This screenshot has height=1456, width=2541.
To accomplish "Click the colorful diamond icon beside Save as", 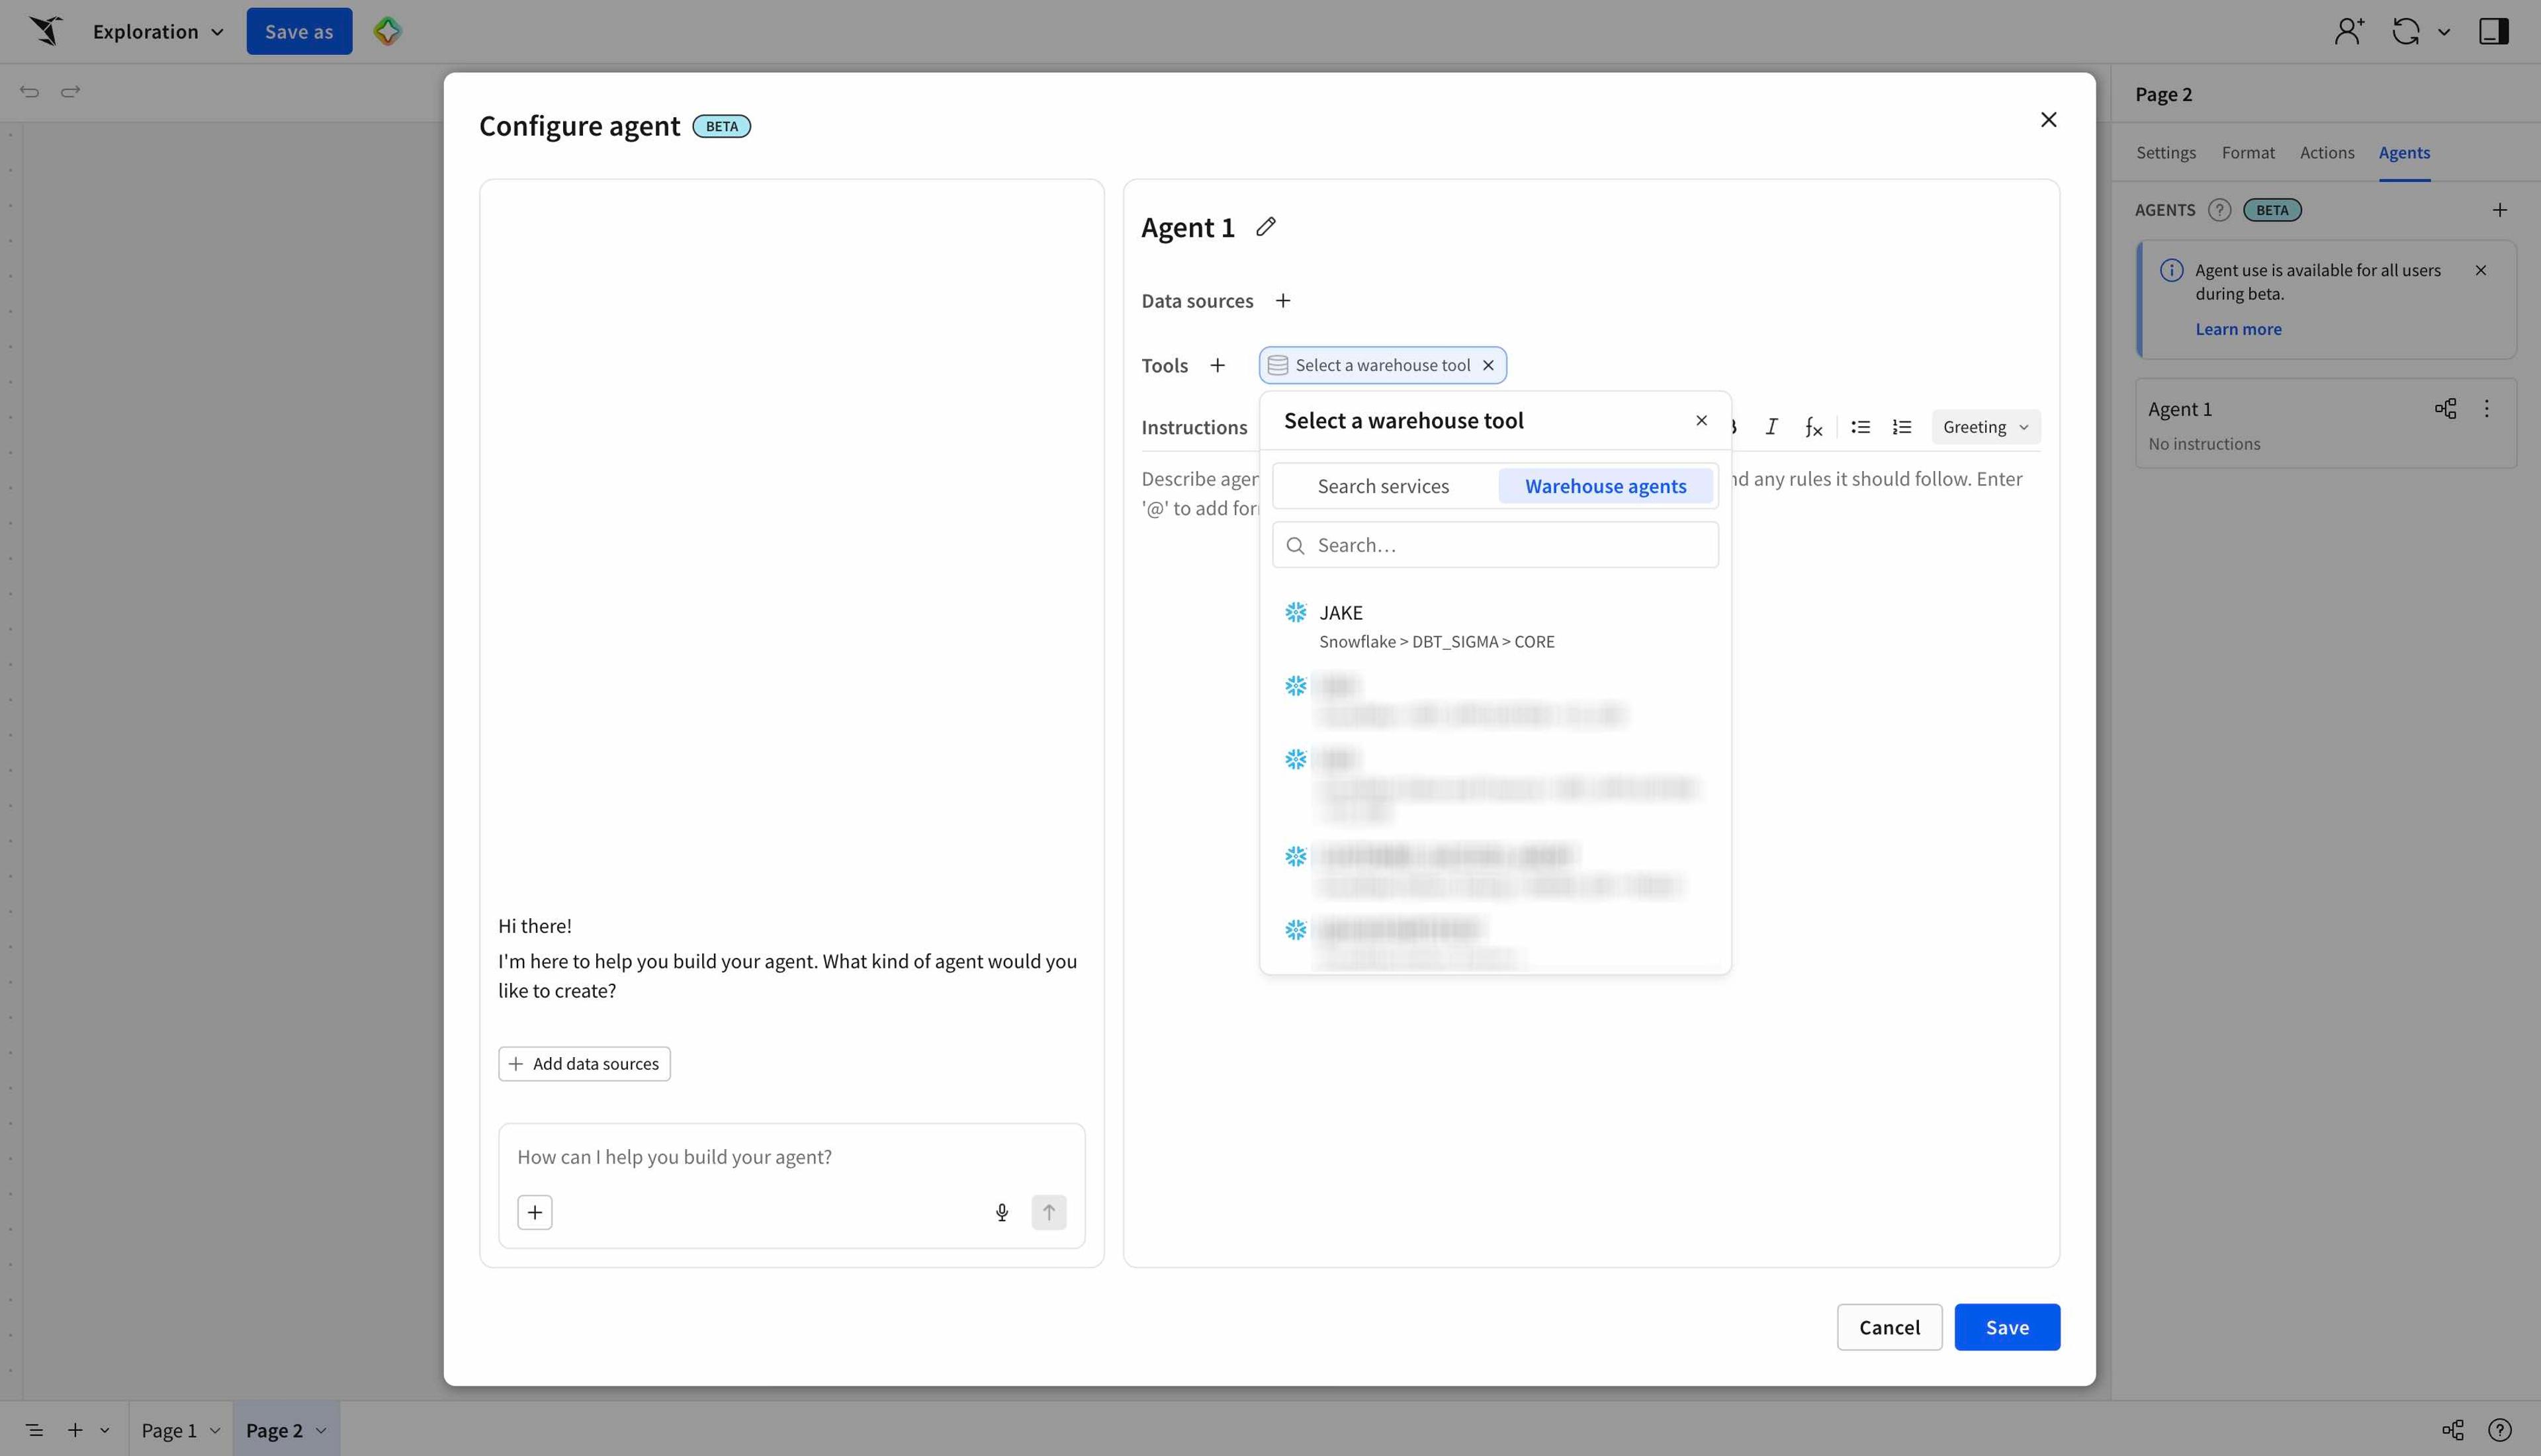I will tap(387, 31).
